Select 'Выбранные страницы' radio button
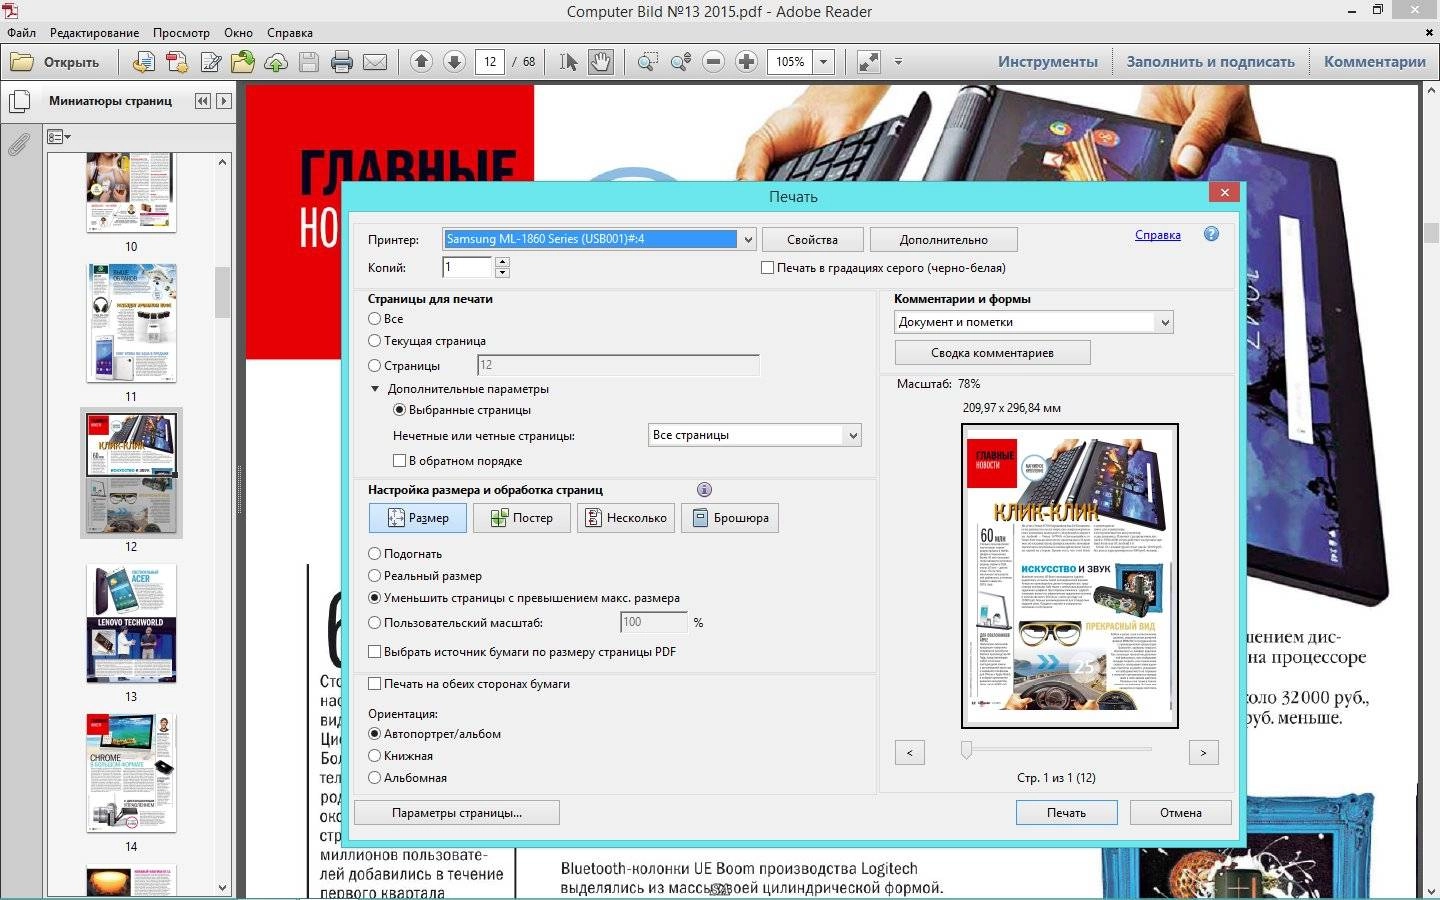 [x=400, y=410]
